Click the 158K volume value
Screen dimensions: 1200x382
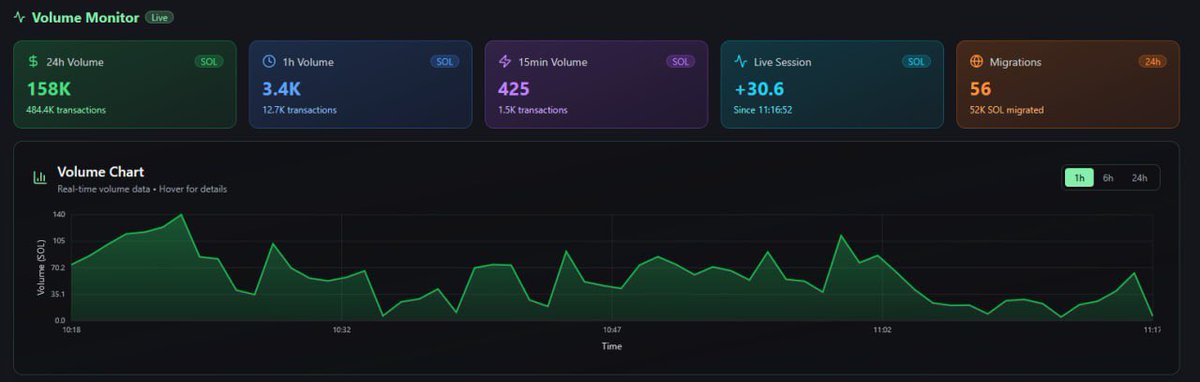tap(49, 89)
